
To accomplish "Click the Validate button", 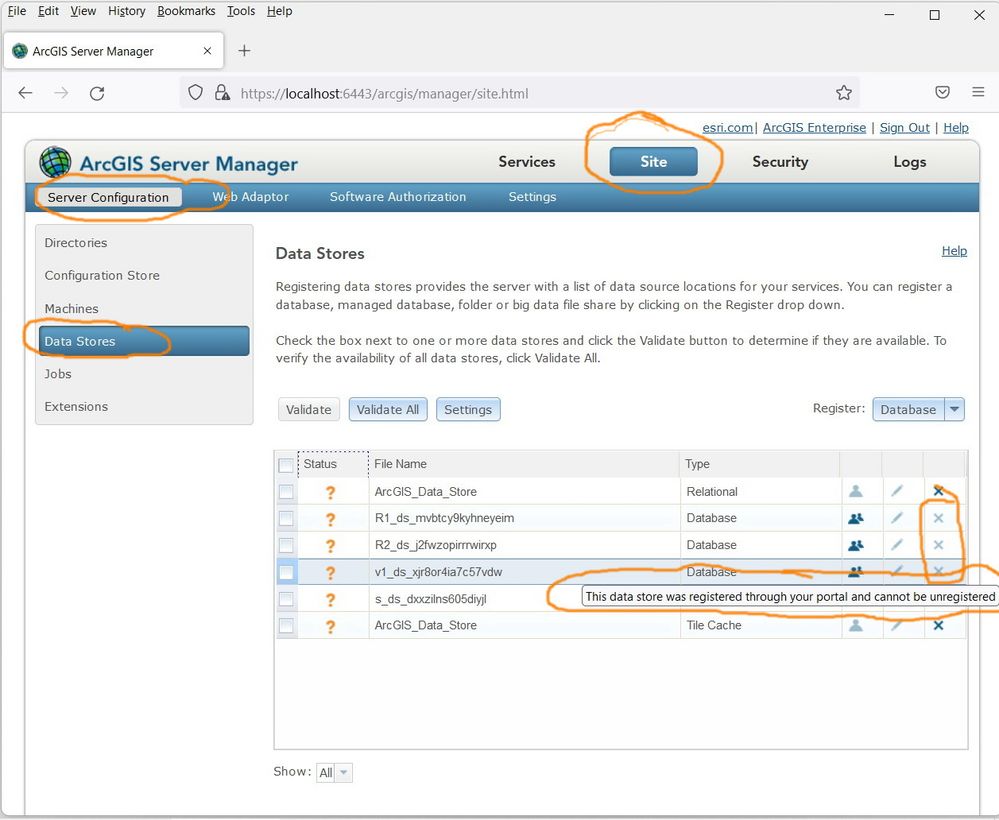I will (x=308, y=410).
